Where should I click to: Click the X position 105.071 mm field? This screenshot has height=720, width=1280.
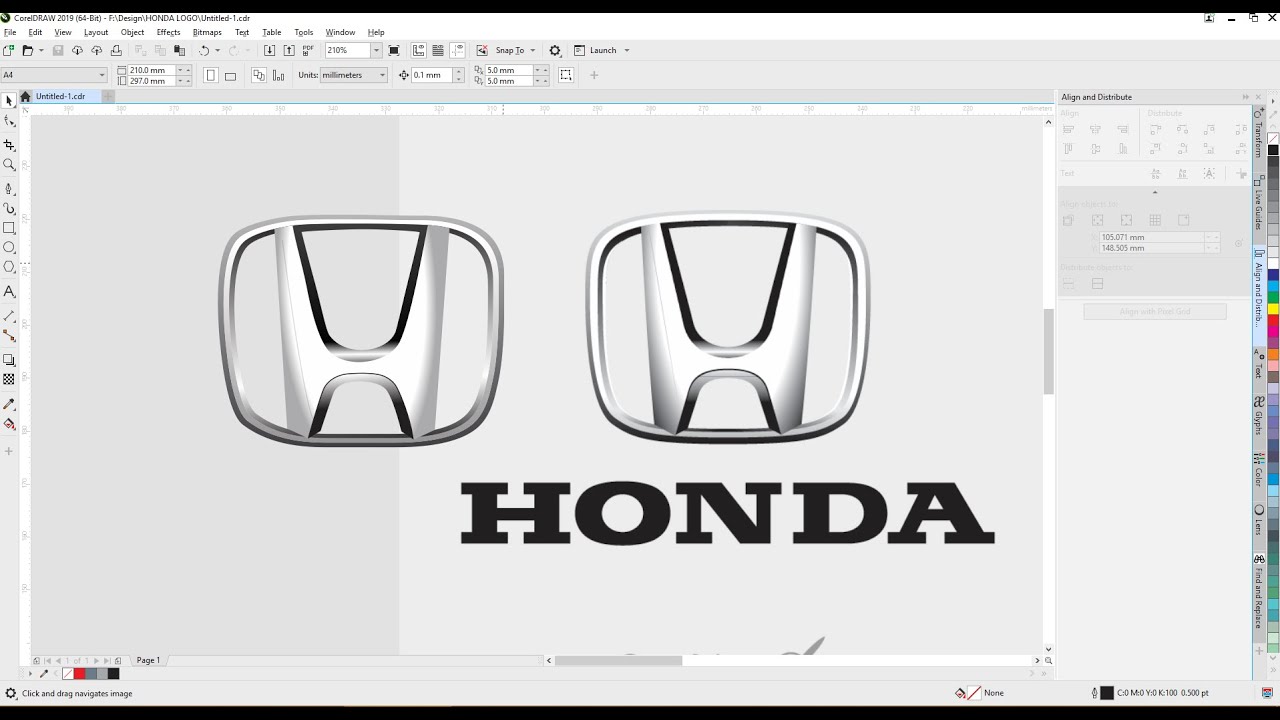[1150, 238]
